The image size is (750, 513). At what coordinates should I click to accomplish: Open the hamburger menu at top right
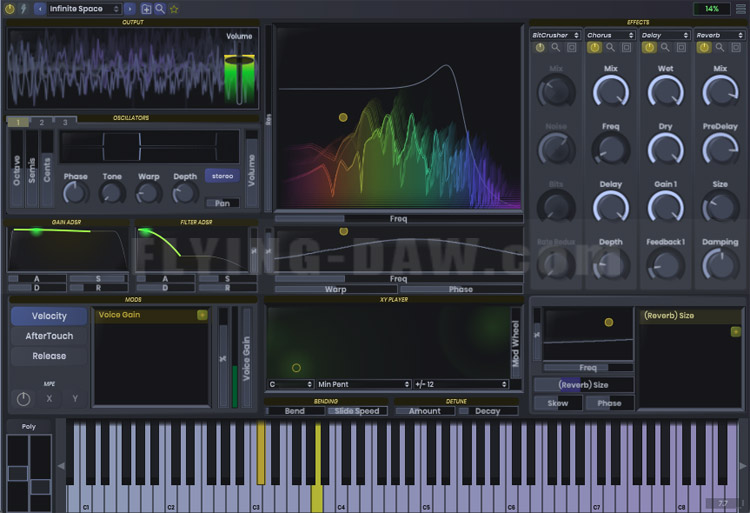pos(740,9)
